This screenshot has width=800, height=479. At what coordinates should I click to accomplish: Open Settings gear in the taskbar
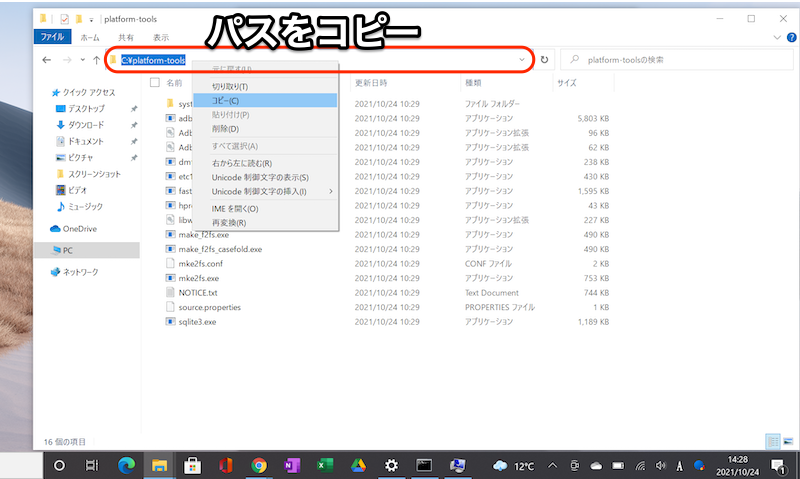pos(391,465)
